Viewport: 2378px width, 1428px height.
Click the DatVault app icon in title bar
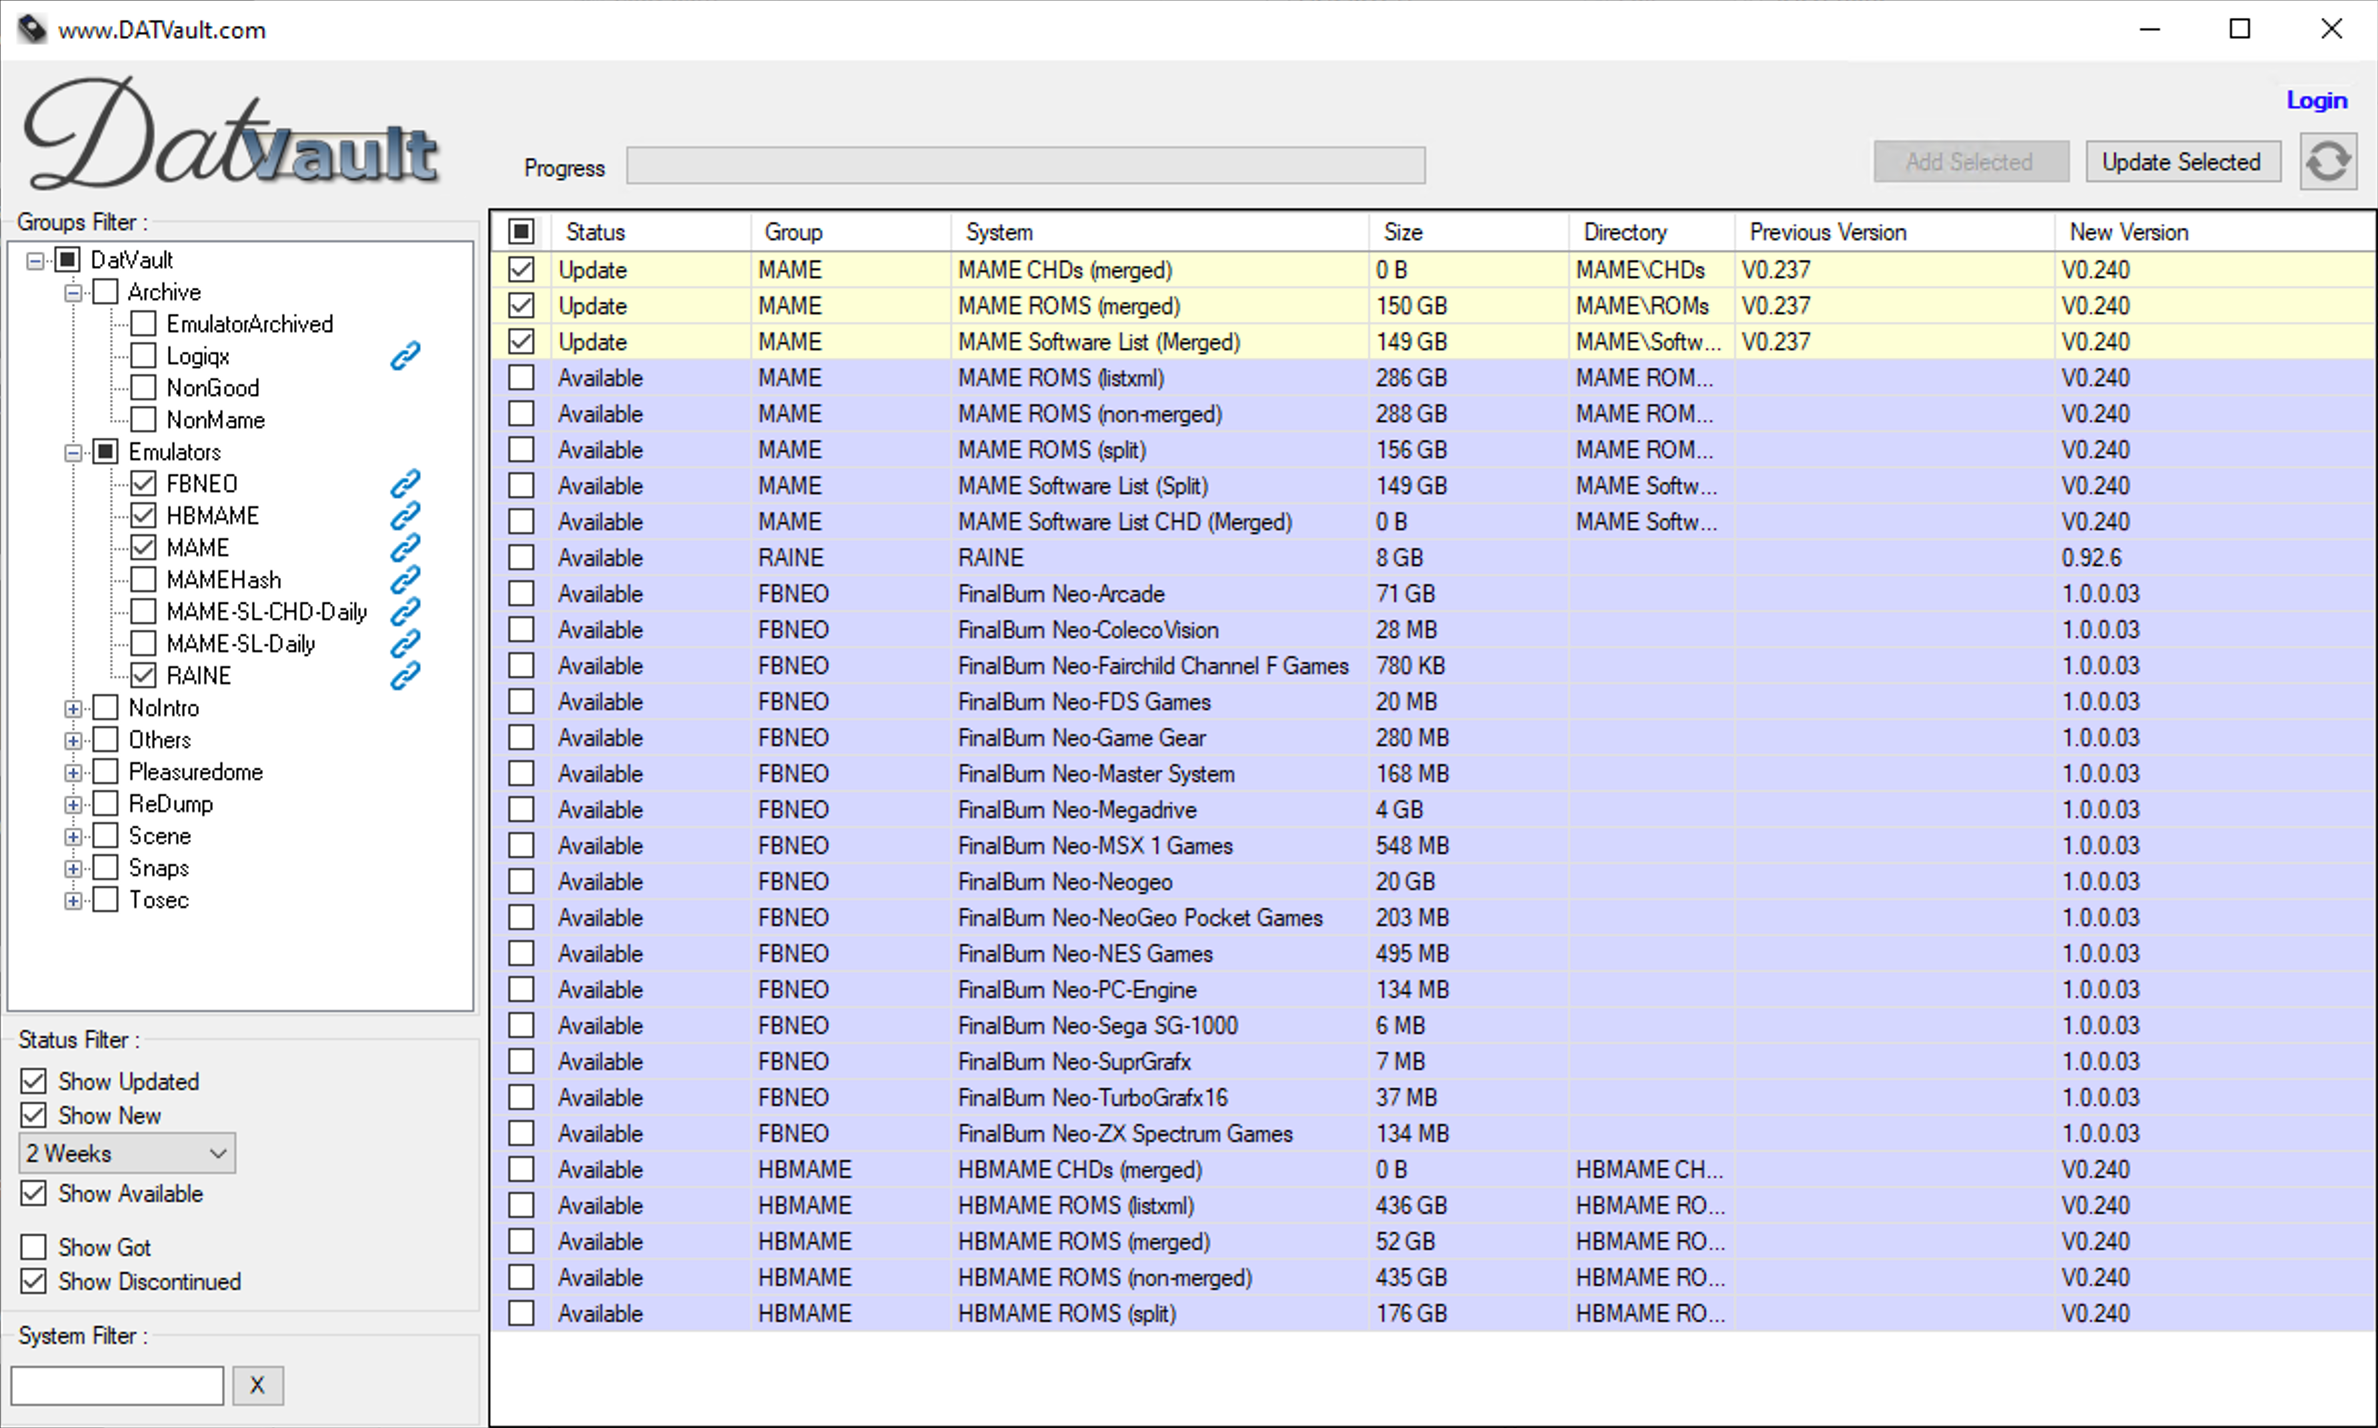click(x=31, y=29)
